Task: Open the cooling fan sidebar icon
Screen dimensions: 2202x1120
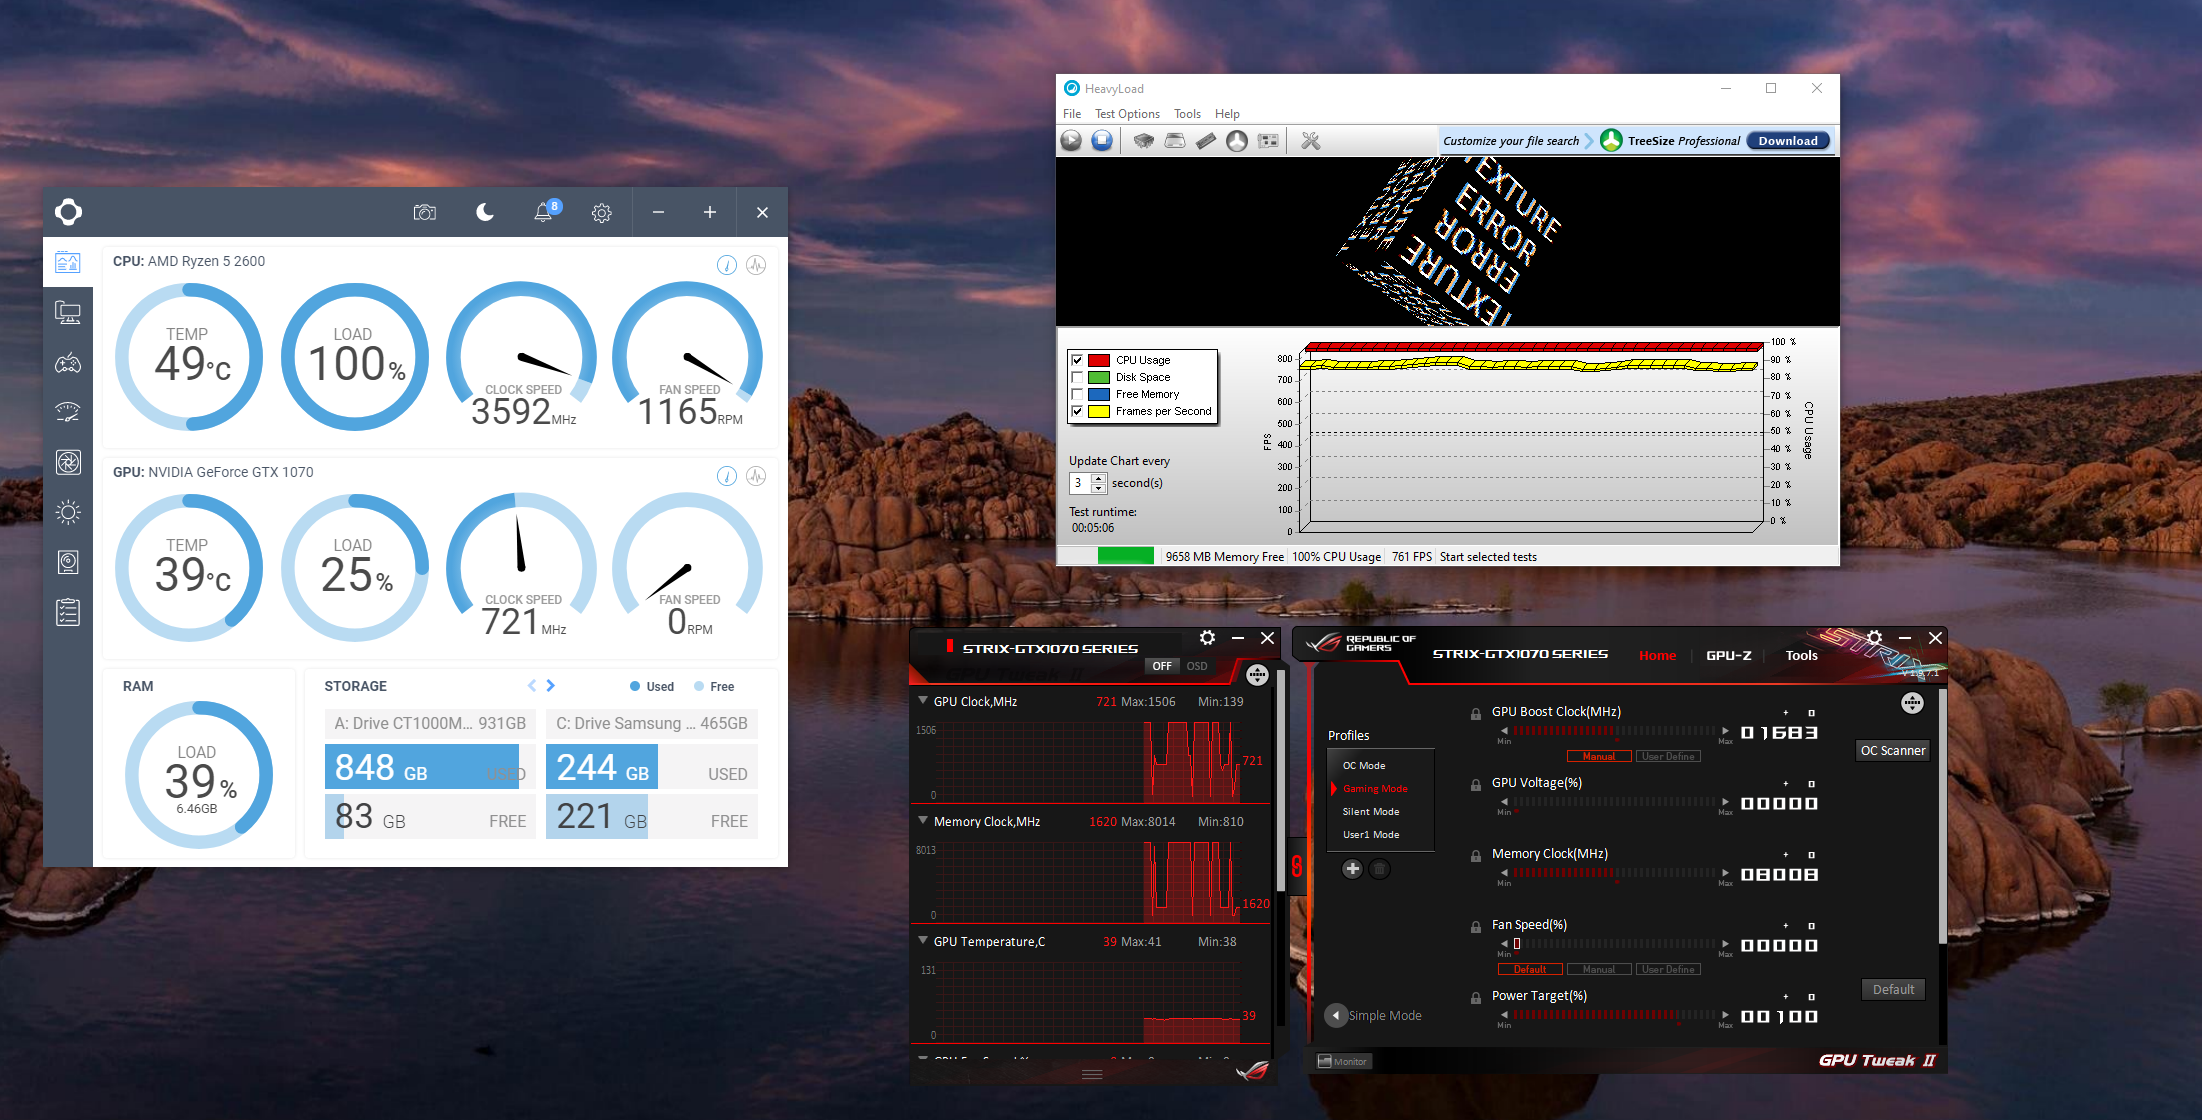Action: point(68,462)
